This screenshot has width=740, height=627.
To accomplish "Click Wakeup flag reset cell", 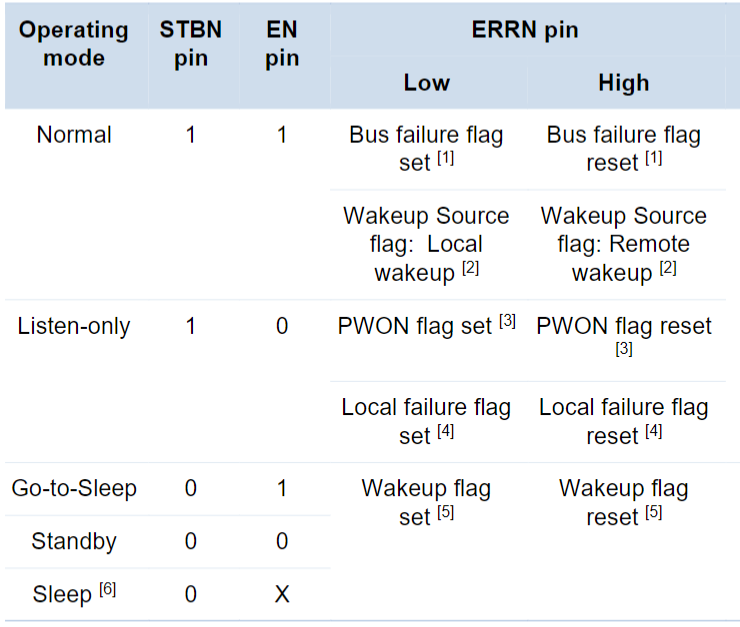I will [623, 502].
